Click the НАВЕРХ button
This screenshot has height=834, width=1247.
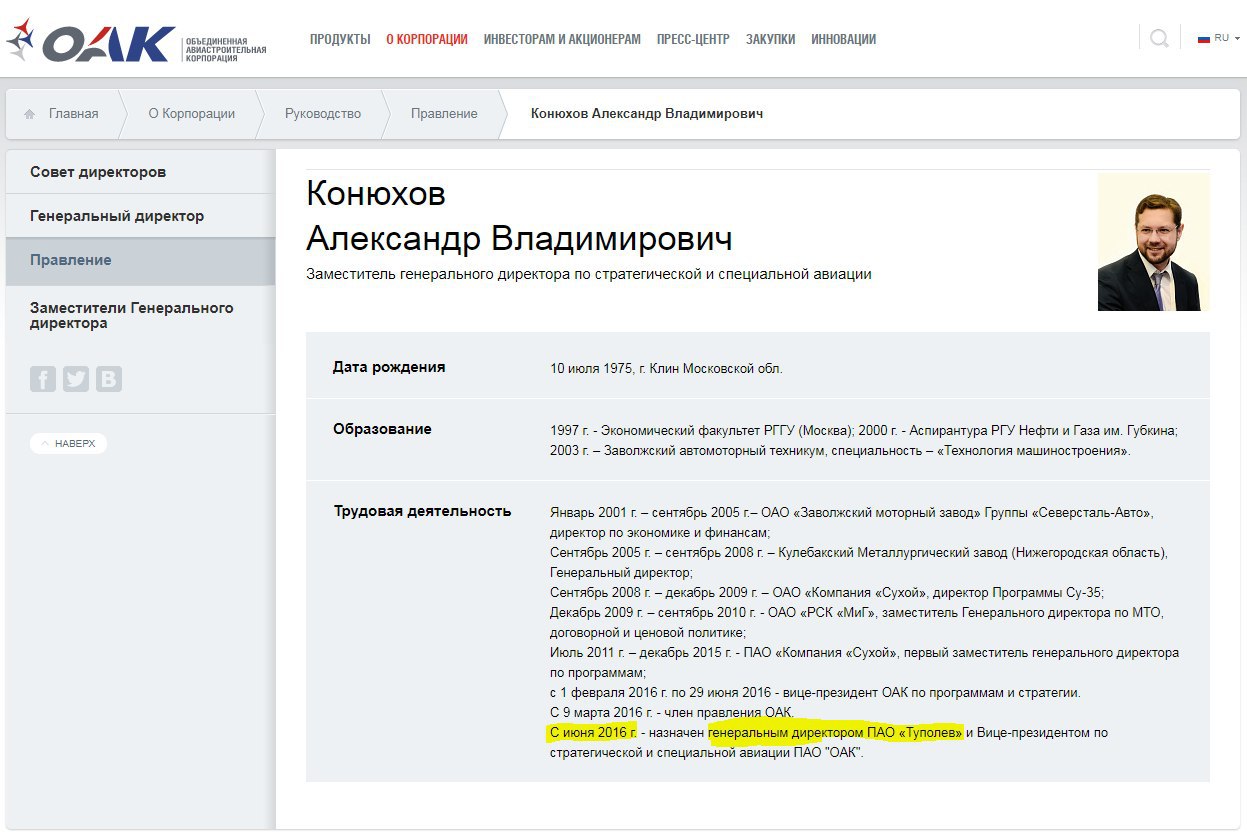(68, 443)
